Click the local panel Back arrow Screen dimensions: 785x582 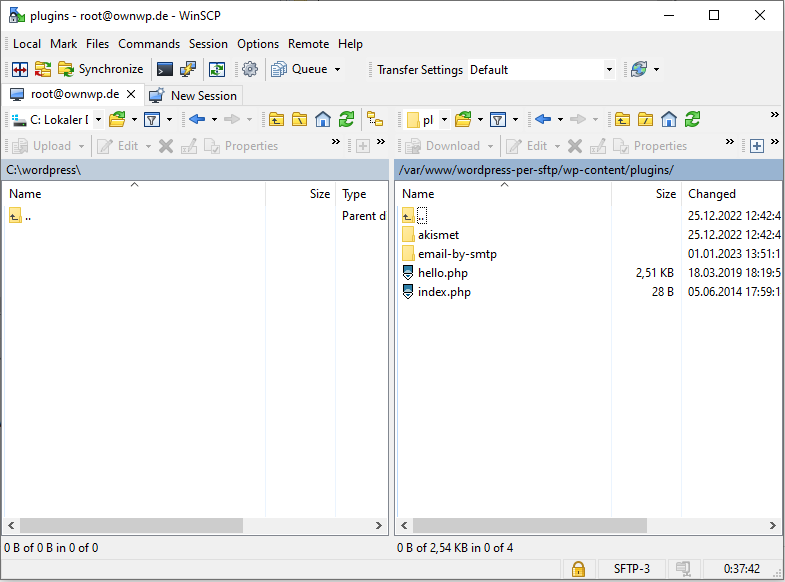197,119
